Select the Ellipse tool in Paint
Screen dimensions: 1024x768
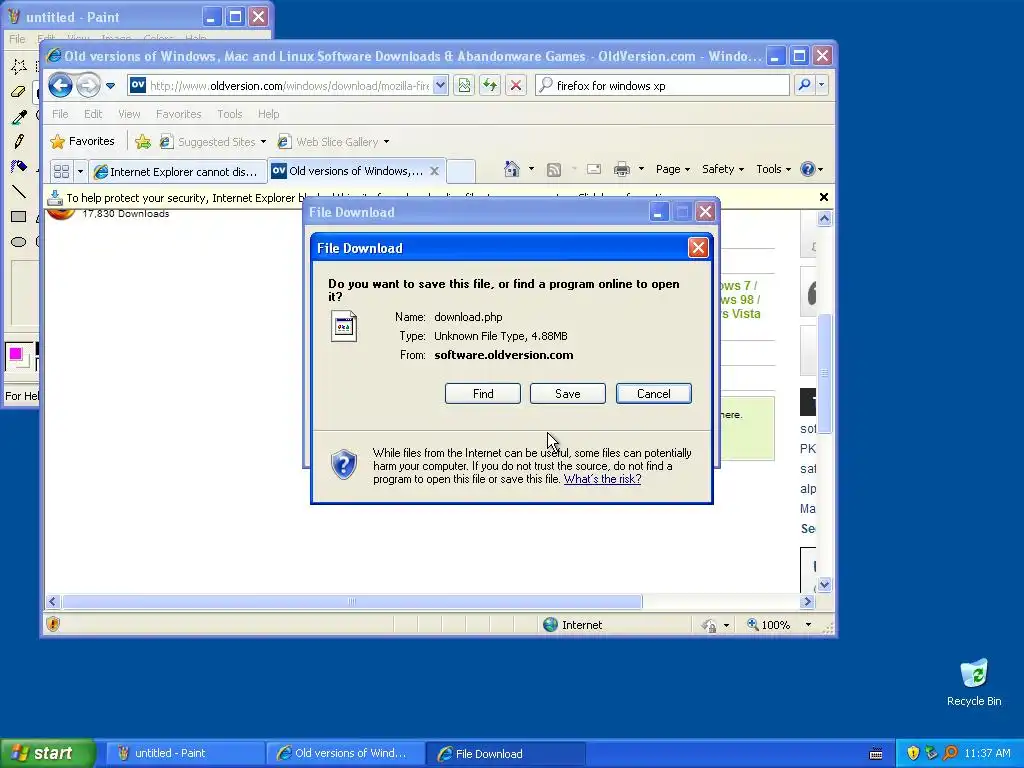click(x=19, y=242)
